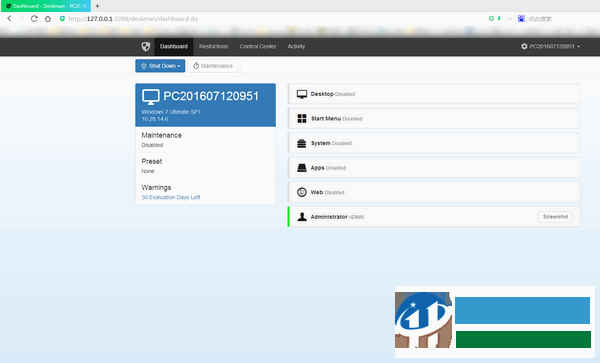The height and width of the screenshot is (363, 600).
Task: Click the Warnings heading
Action: 156,187
